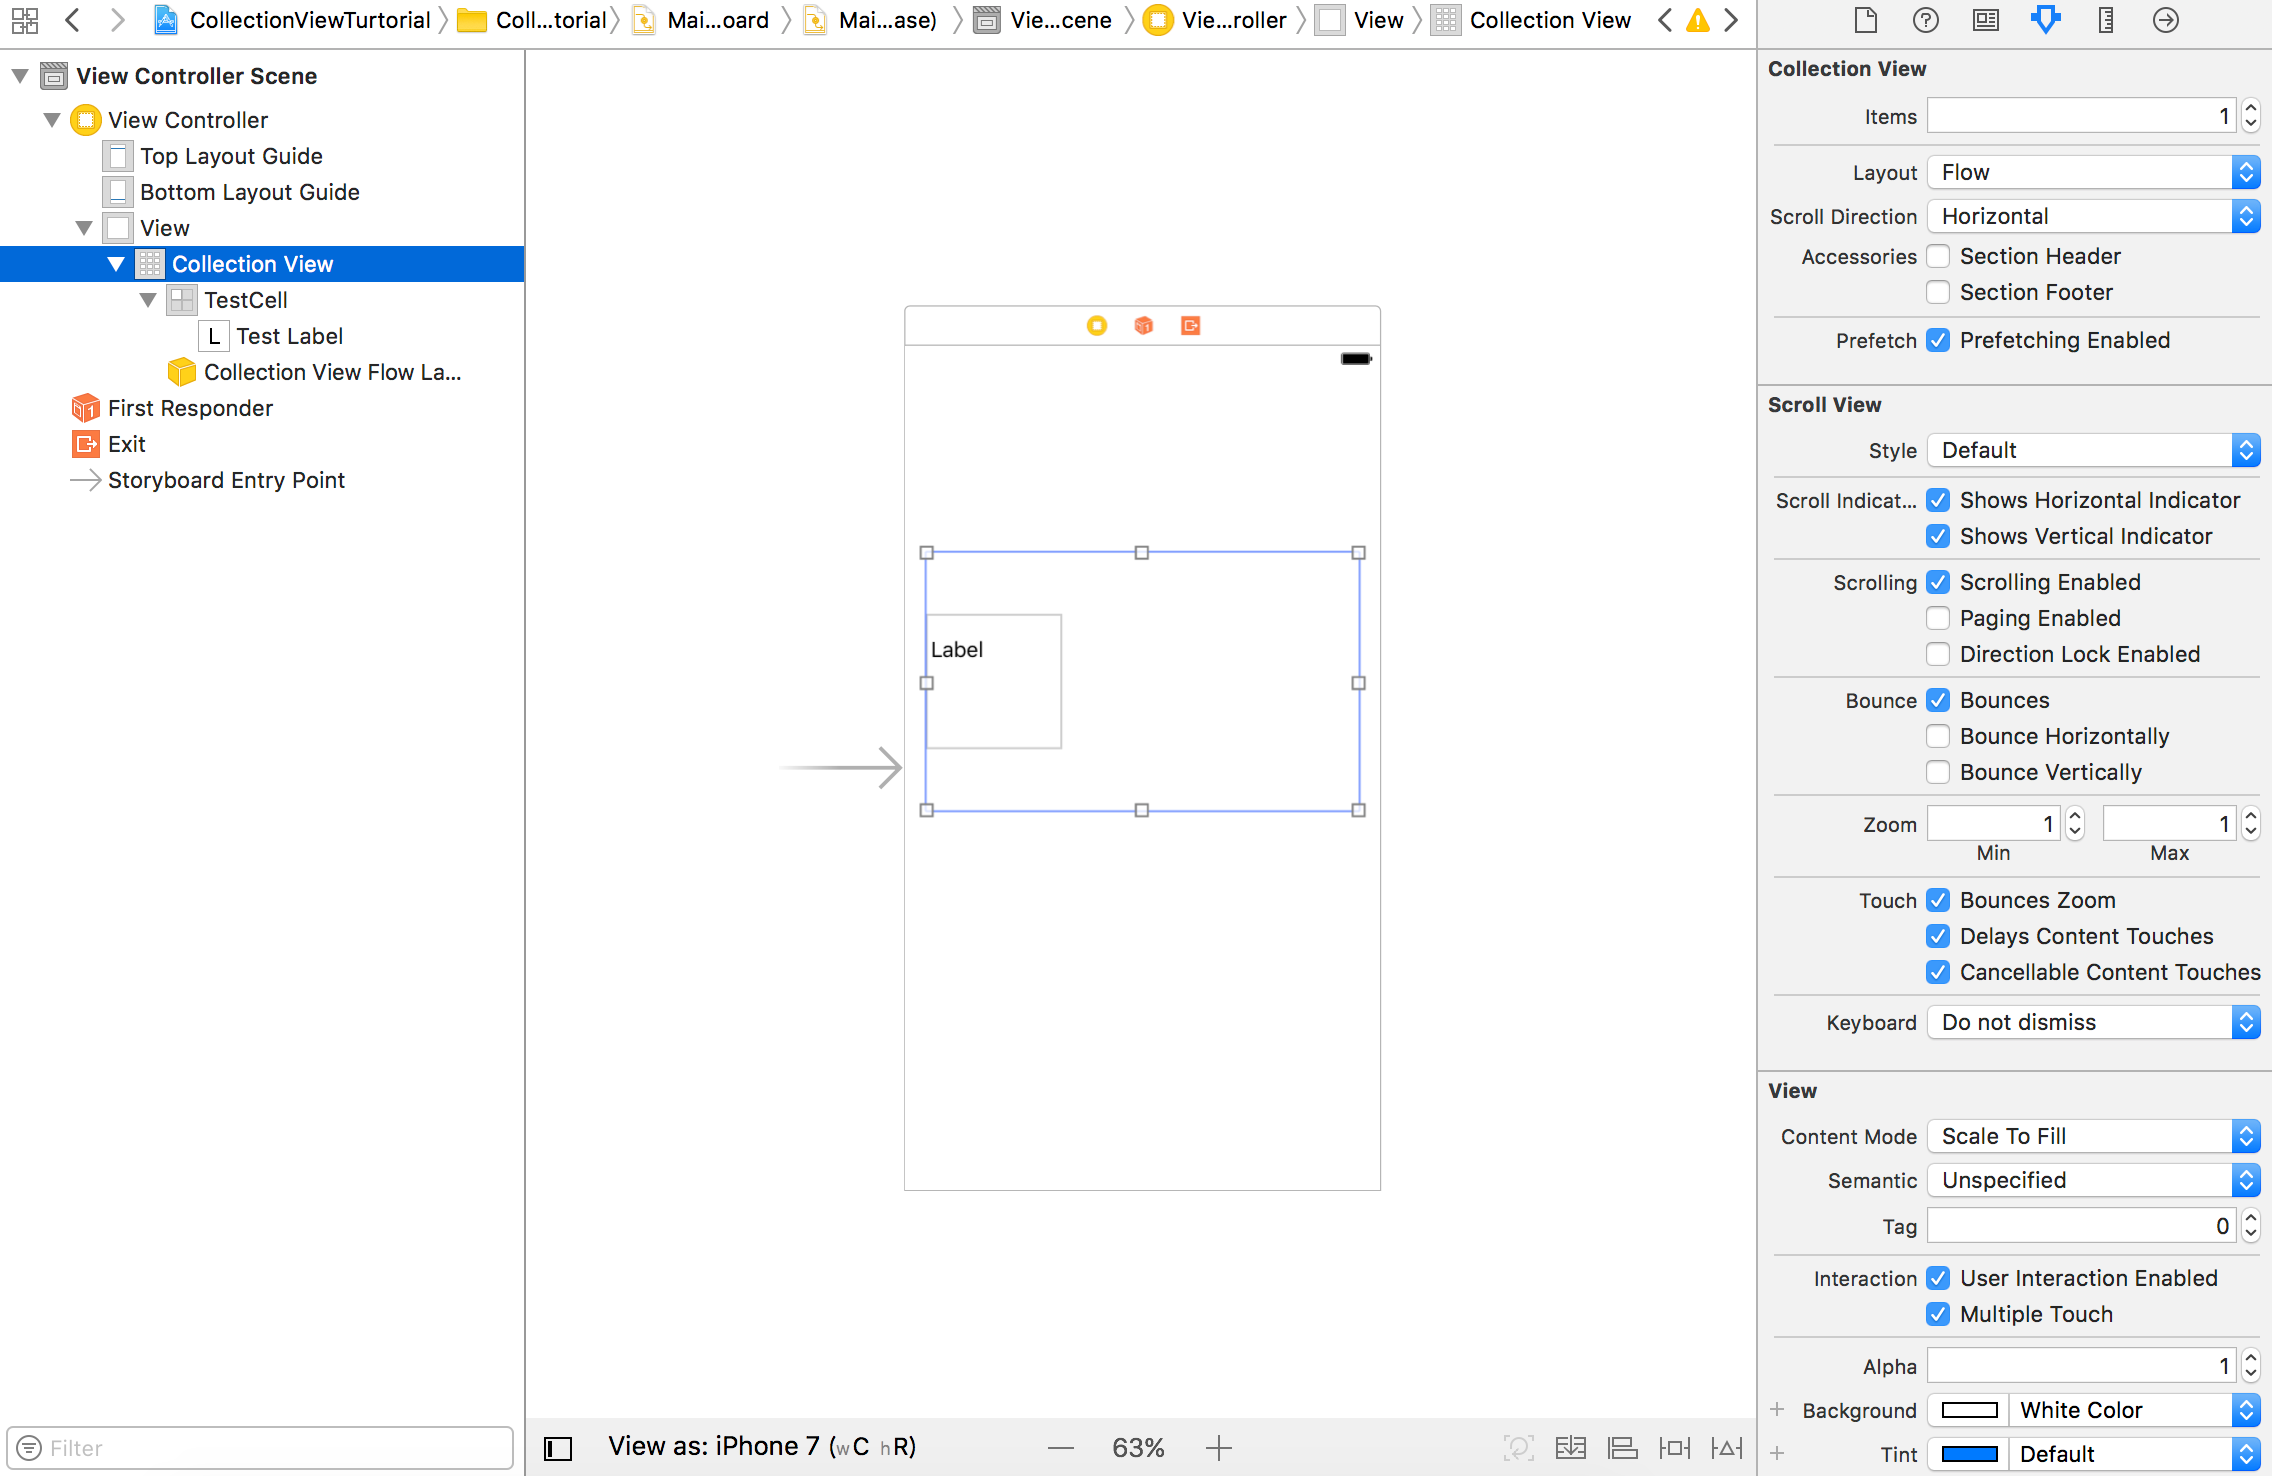Select Coll...torial folder in jump bar
2272x1476 pixels.
pos(533,20)
